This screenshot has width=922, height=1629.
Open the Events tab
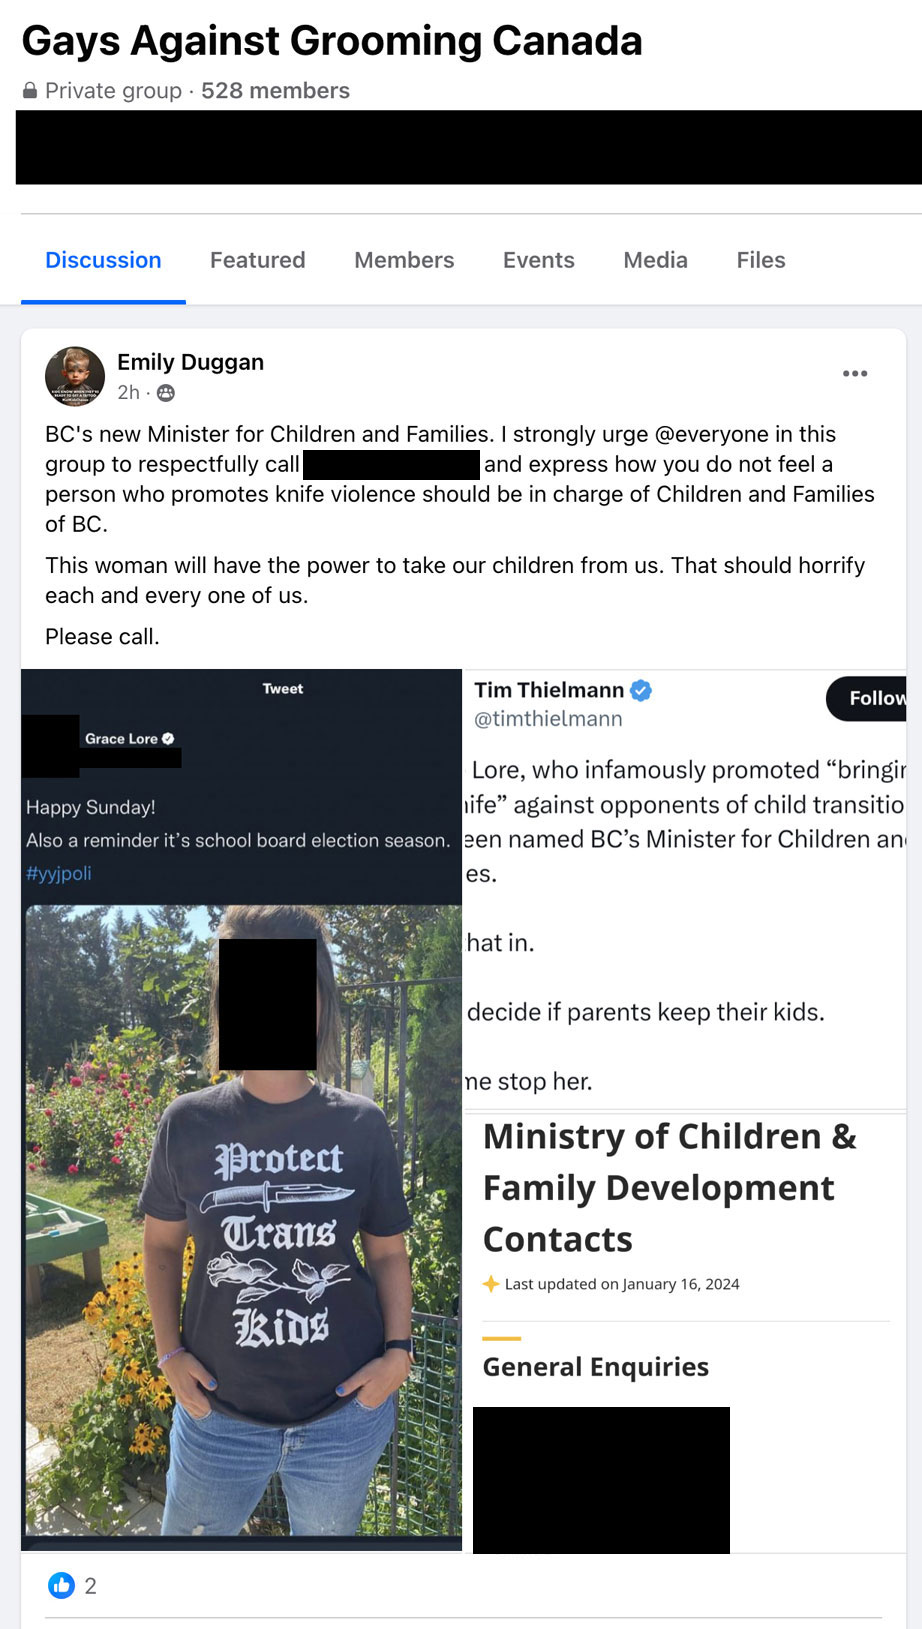click(x=539, y=260)
